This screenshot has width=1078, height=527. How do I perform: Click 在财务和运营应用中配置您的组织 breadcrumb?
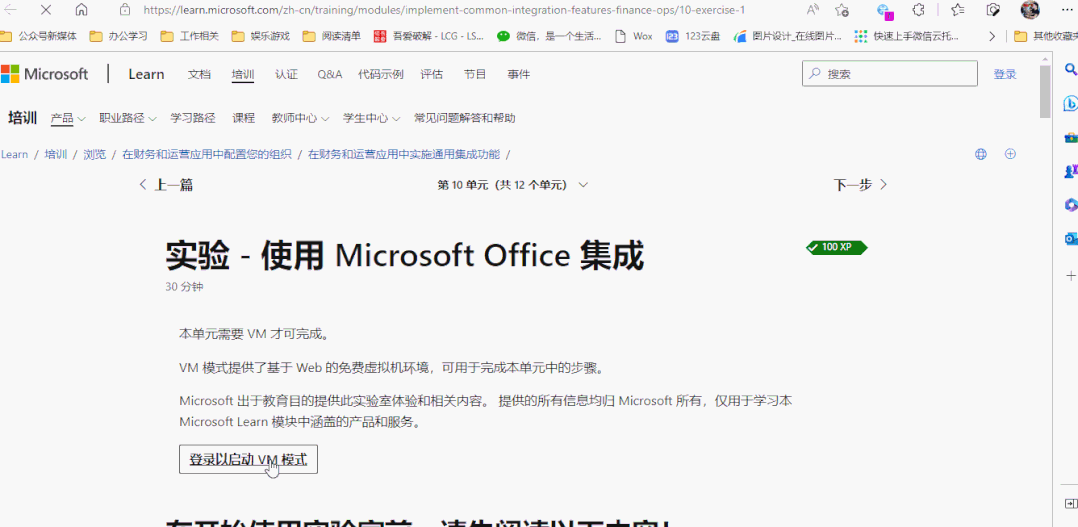pos(207,154)
